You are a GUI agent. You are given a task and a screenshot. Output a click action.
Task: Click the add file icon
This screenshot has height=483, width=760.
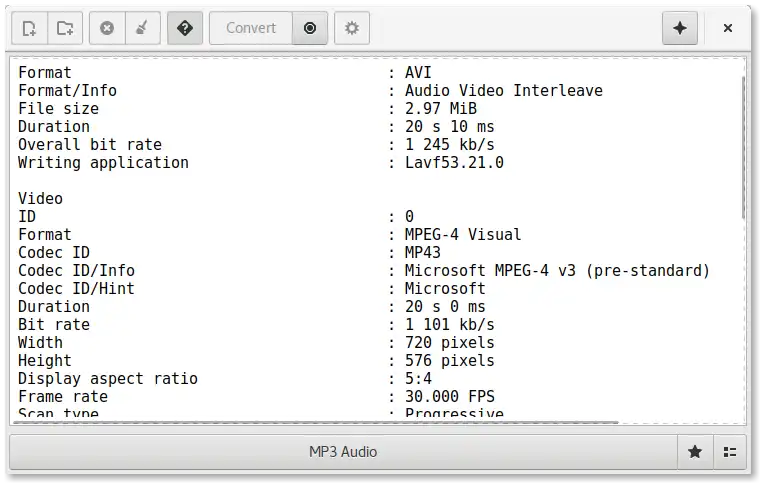[x=30, y=28]
